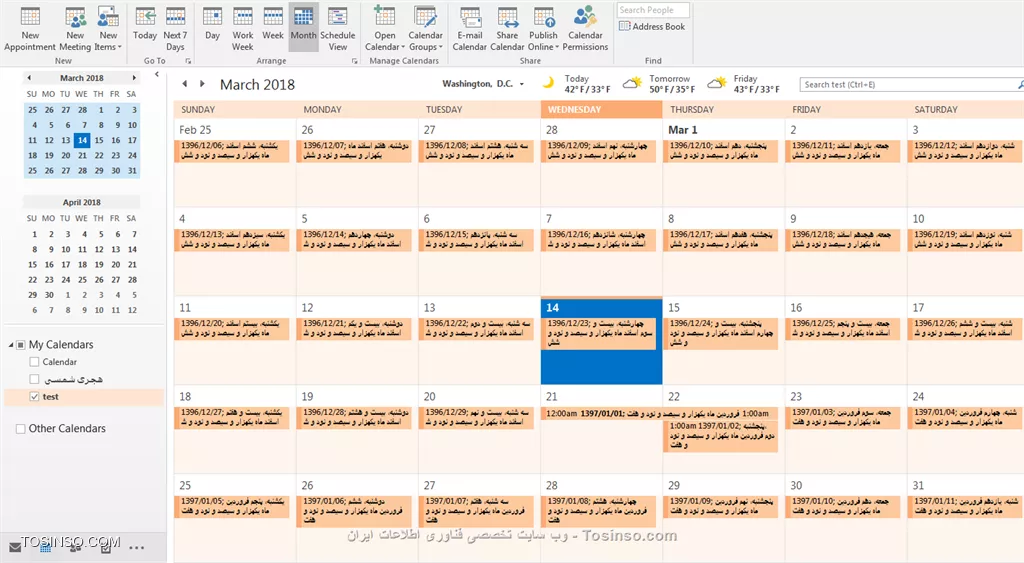Open the 1397/01/02 event on March 22
The width and height of the screenshot is (1024, 563).
[x=720, y=436]
